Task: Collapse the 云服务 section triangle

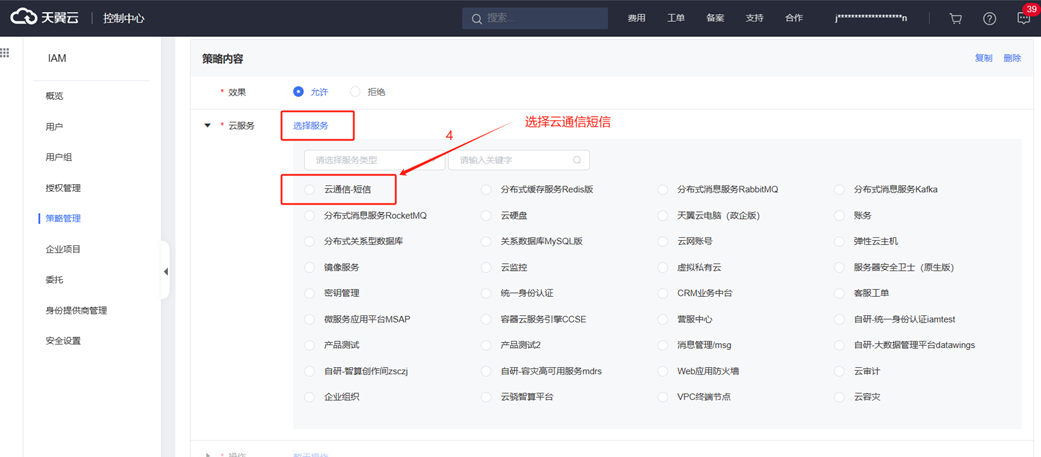Action: click(x=208, y=126)
